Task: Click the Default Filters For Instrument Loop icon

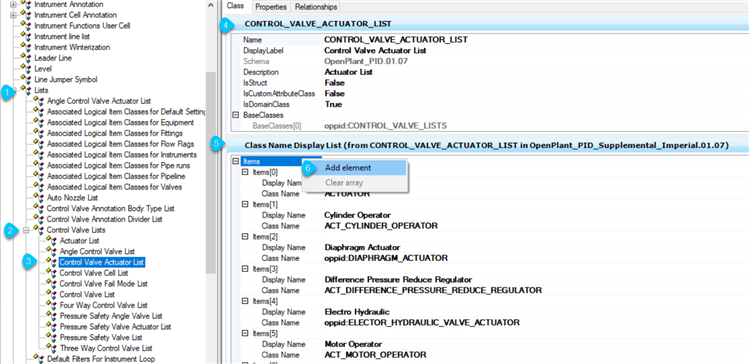Action: [39, 359]
